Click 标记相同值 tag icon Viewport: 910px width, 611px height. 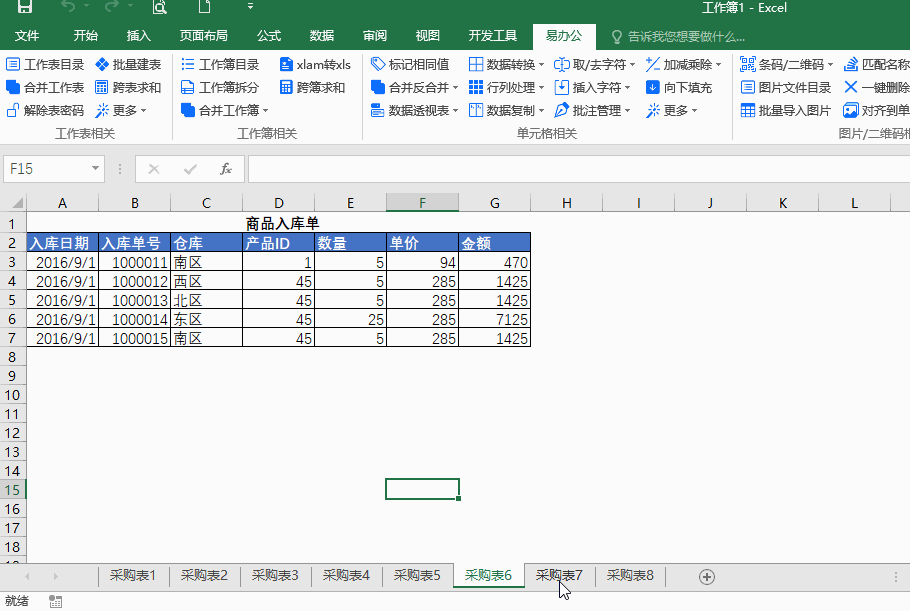378,64
